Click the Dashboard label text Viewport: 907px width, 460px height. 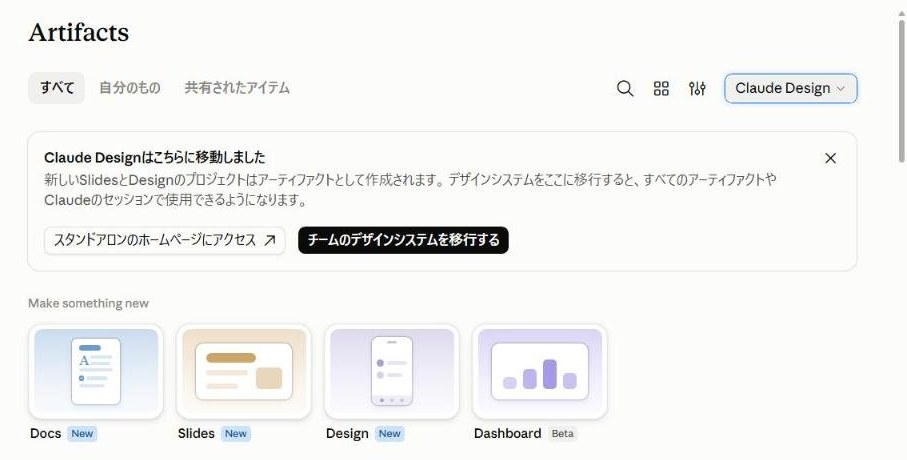(507, 433)
